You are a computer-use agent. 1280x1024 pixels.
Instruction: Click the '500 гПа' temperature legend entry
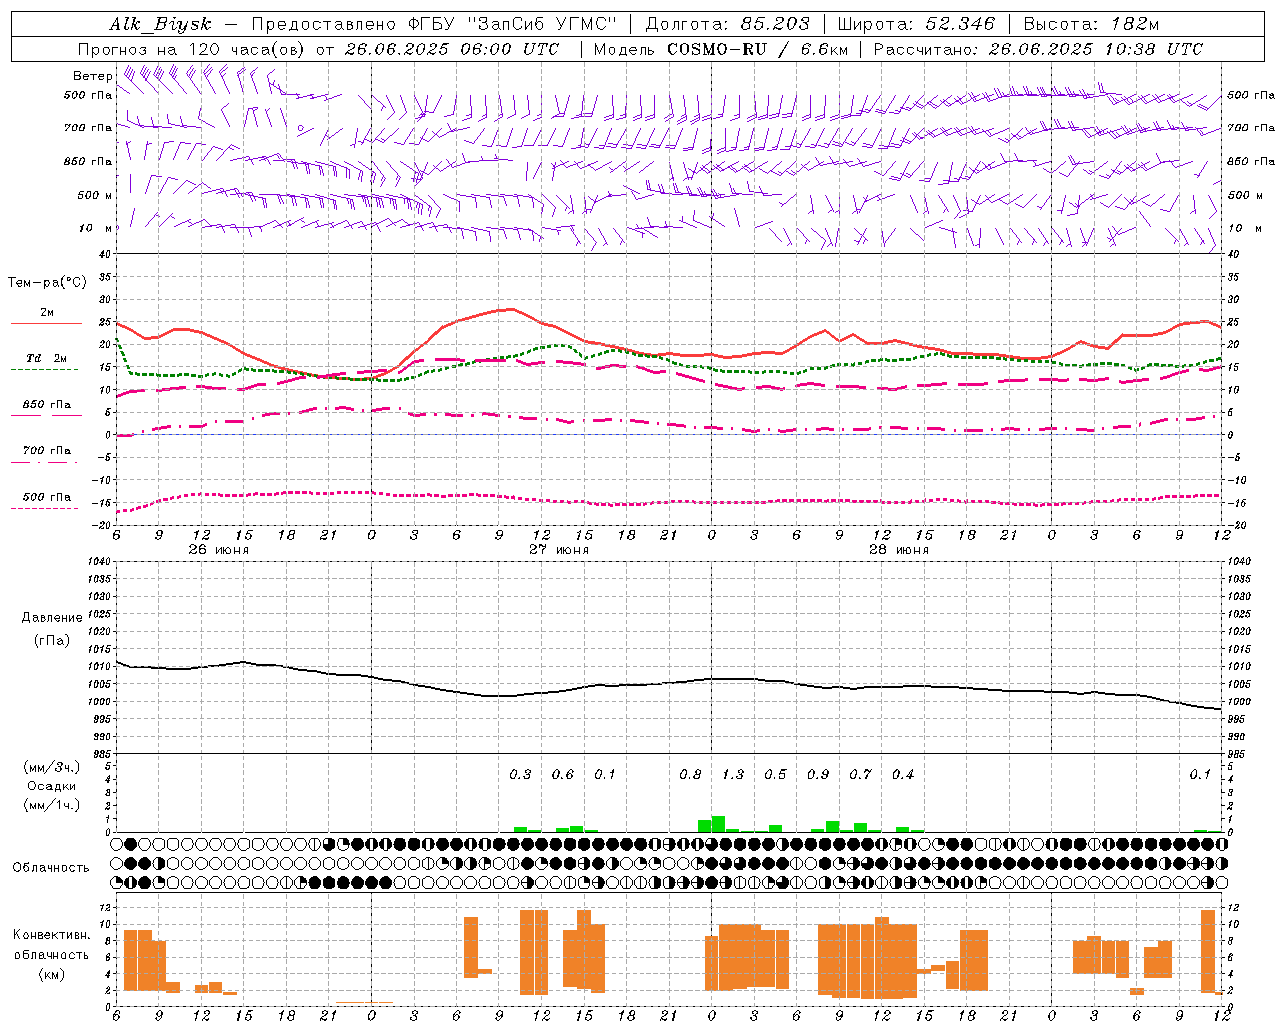pos(46,497)
